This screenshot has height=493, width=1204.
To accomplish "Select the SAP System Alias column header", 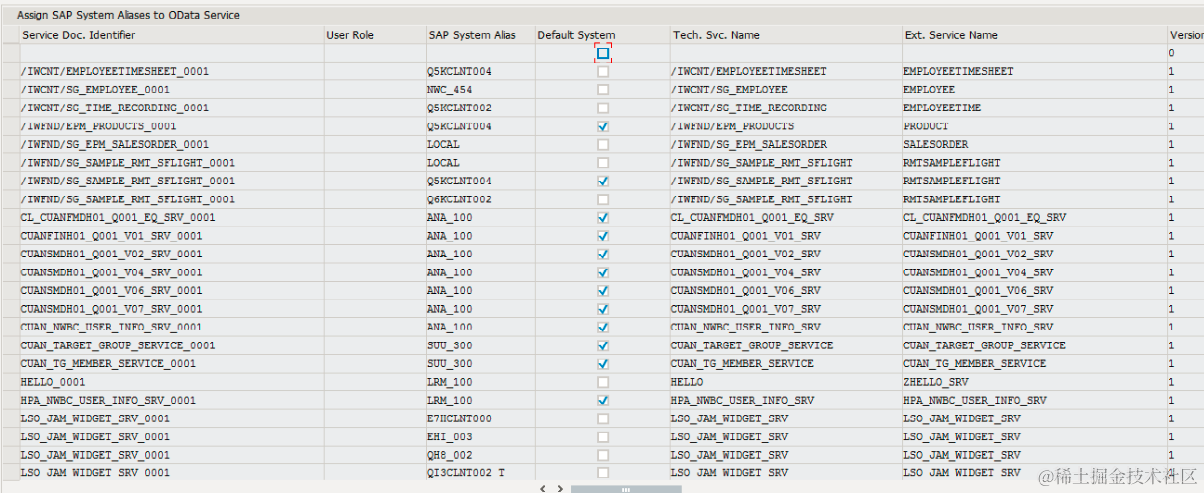I will [x=480, y=35].
